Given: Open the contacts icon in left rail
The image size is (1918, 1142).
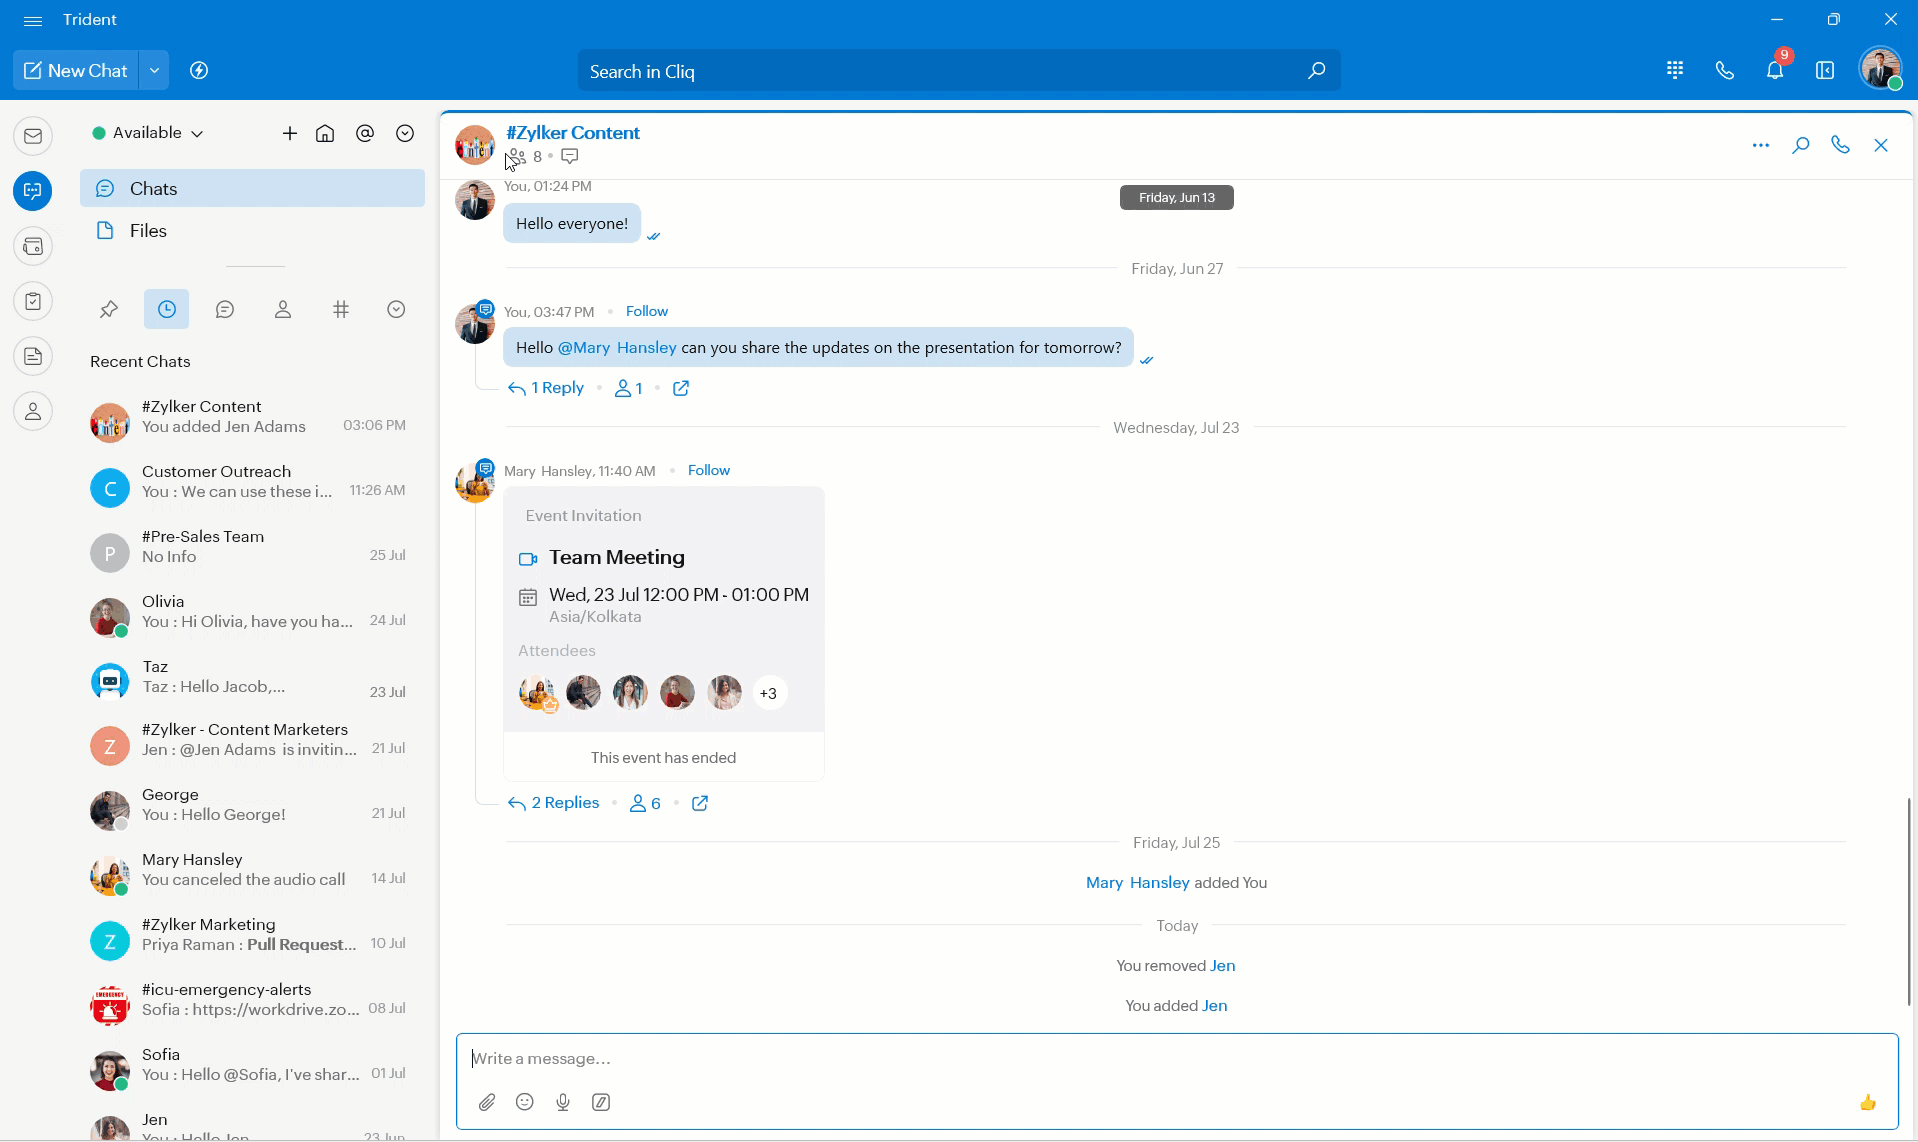Looking at the screenshot, I should 33,411.
